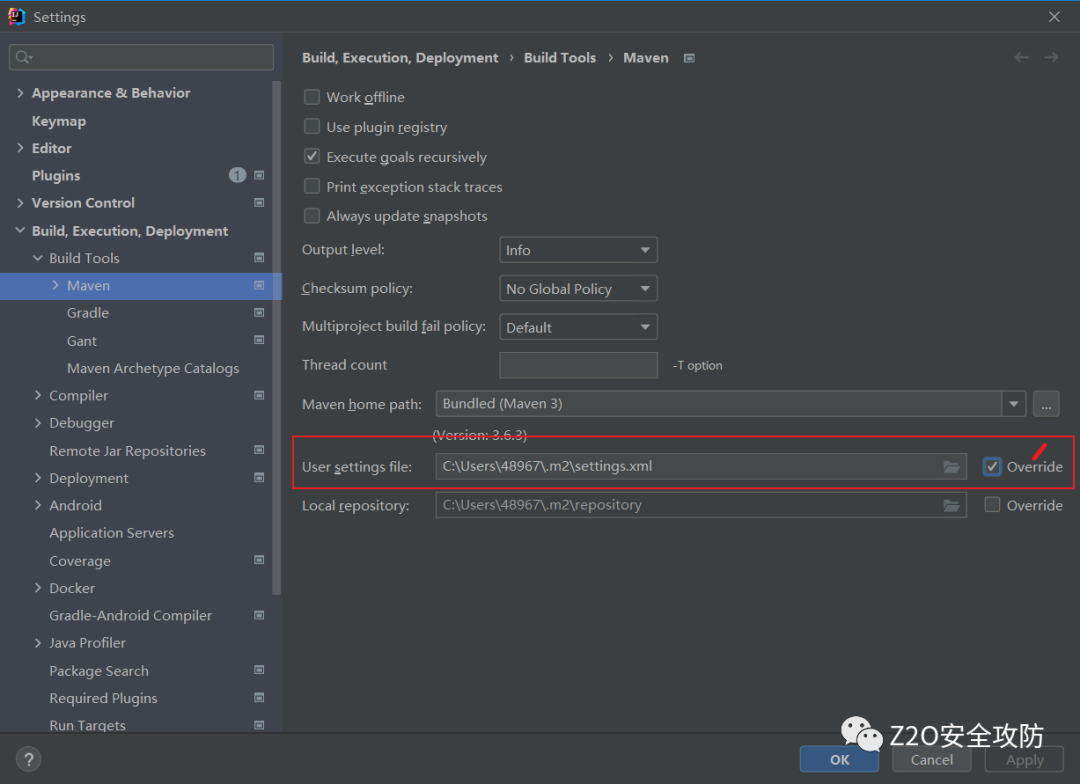Click Package Search project-settings icon
Screen dimensions: 1080x784
coord(259,670)
